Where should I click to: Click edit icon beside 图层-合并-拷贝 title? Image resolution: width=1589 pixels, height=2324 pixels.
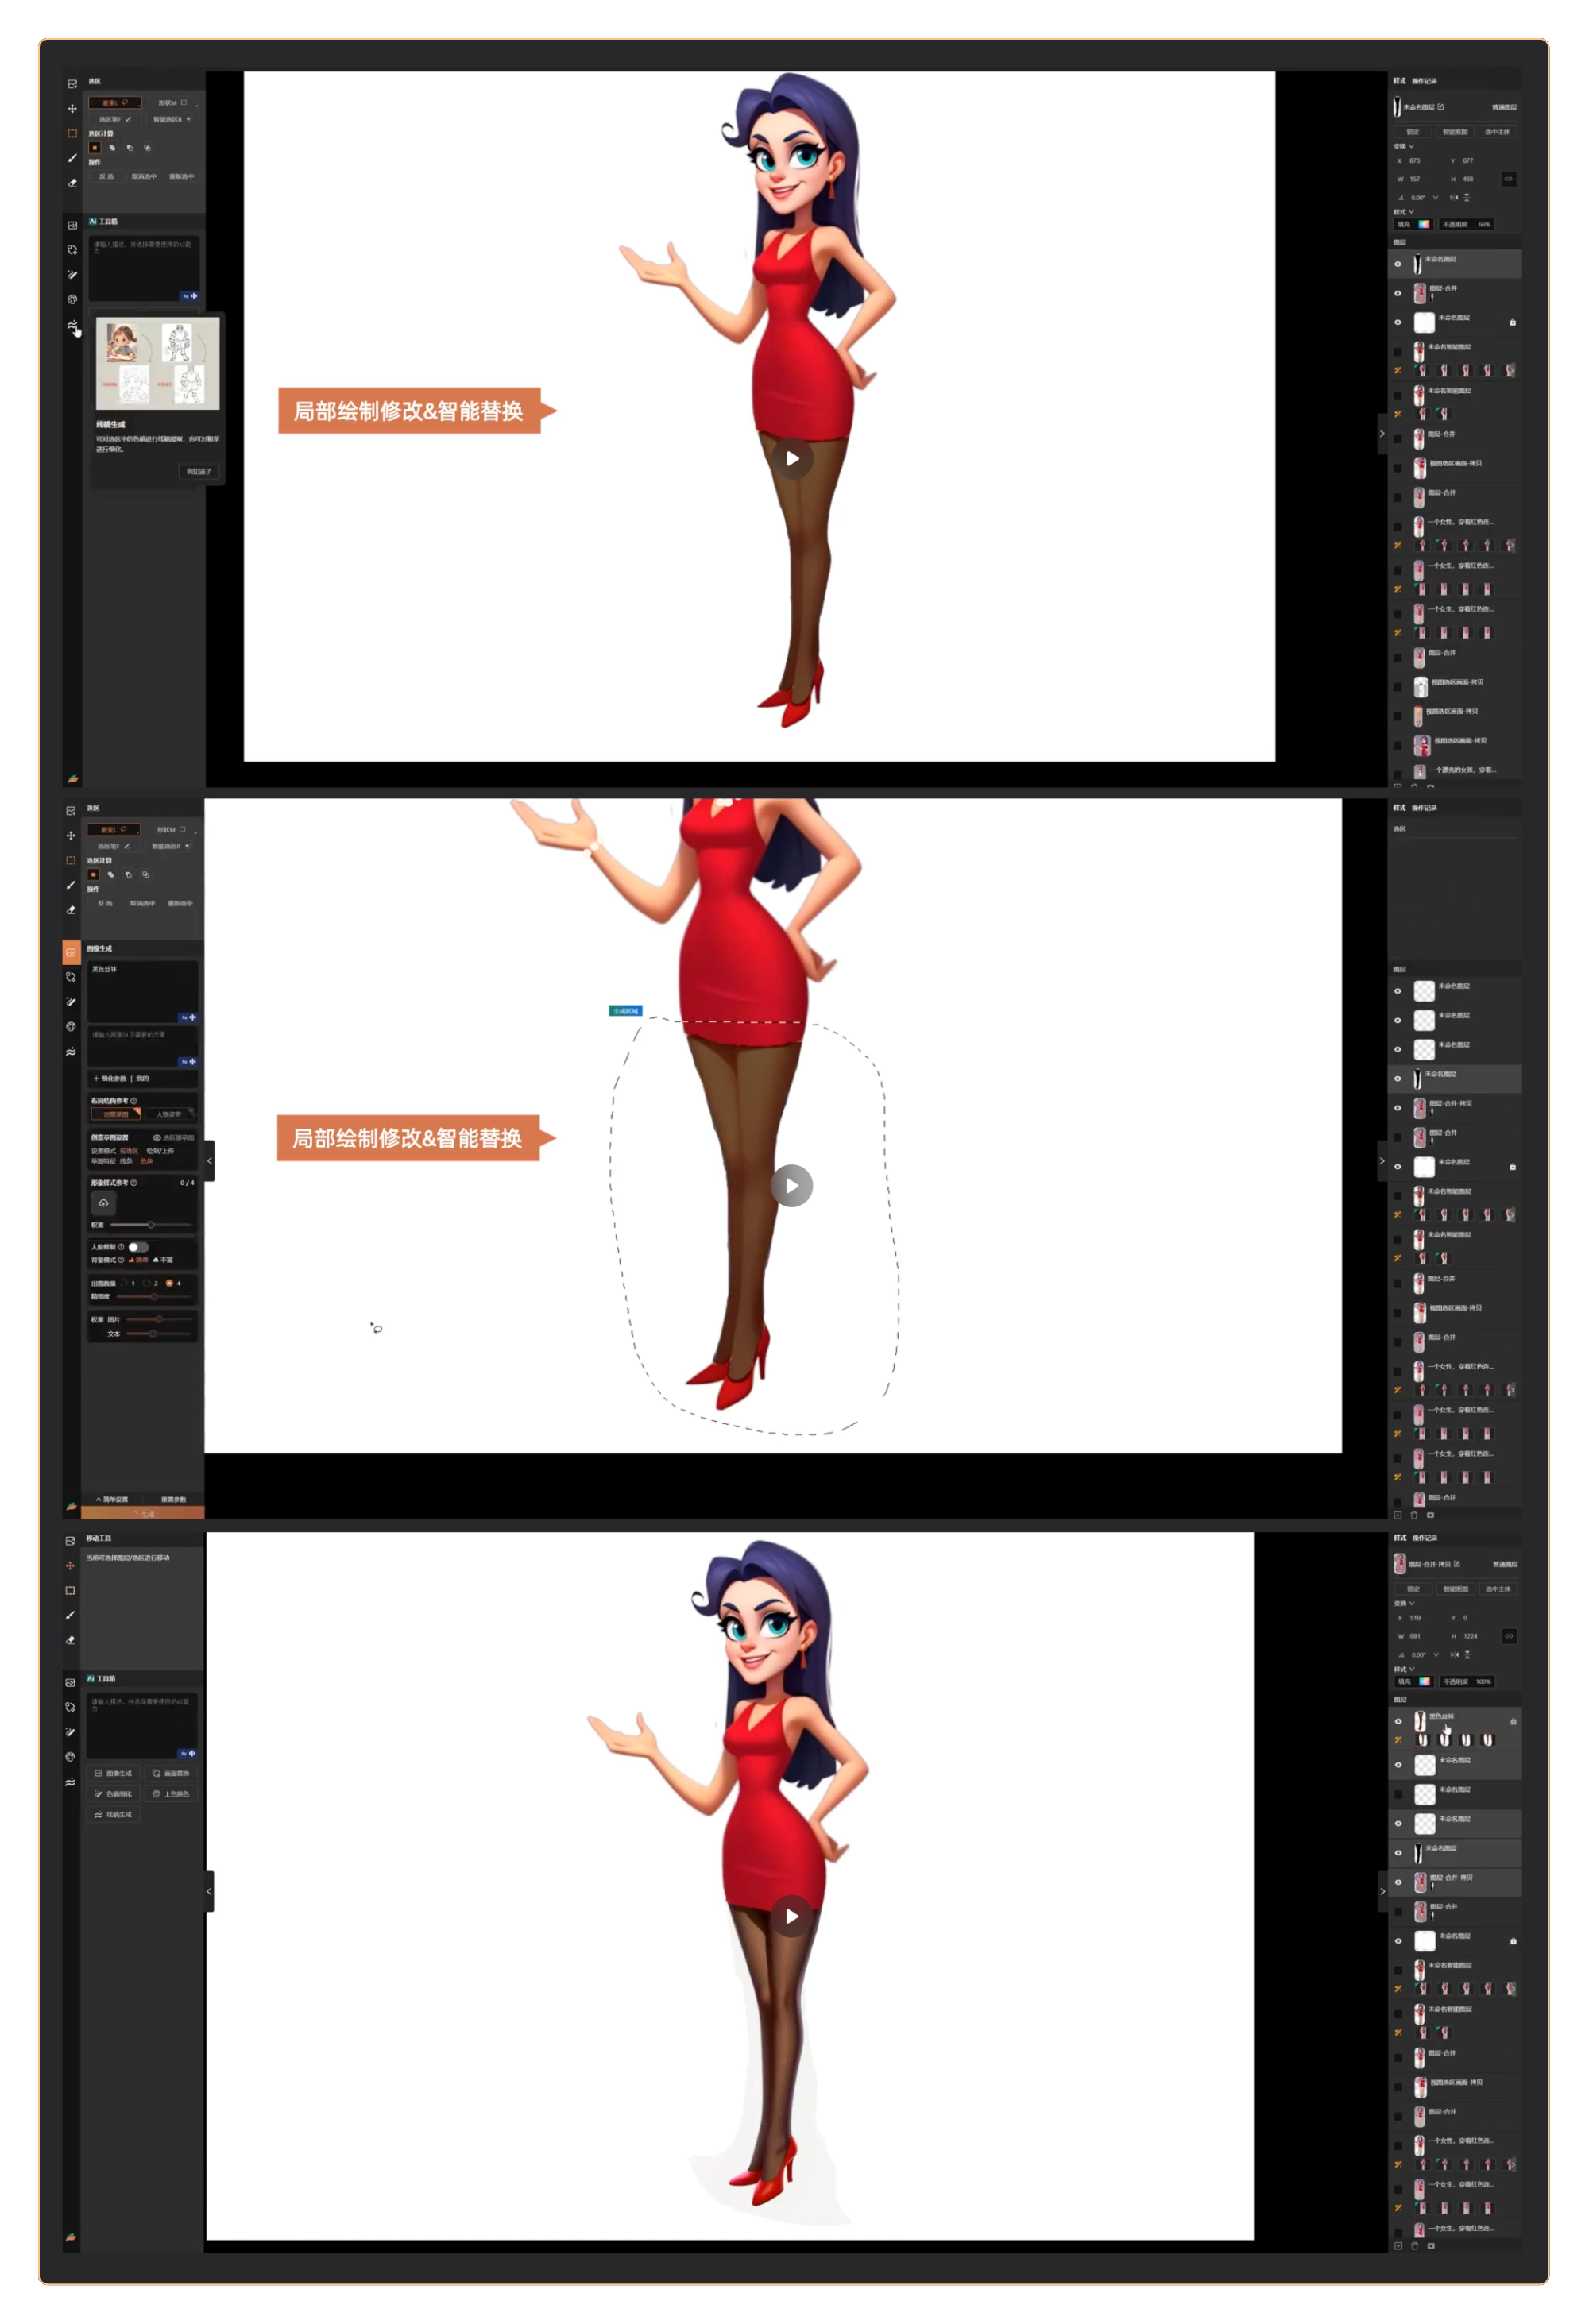(1457, 1564)
